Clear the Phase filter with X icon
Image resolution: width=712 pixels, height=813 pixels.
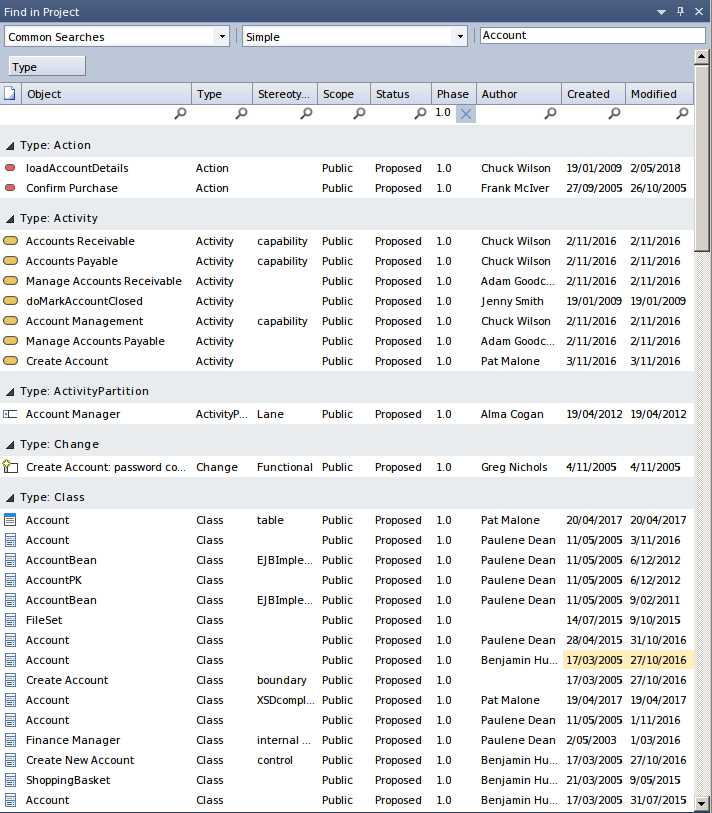pos(466,114)
